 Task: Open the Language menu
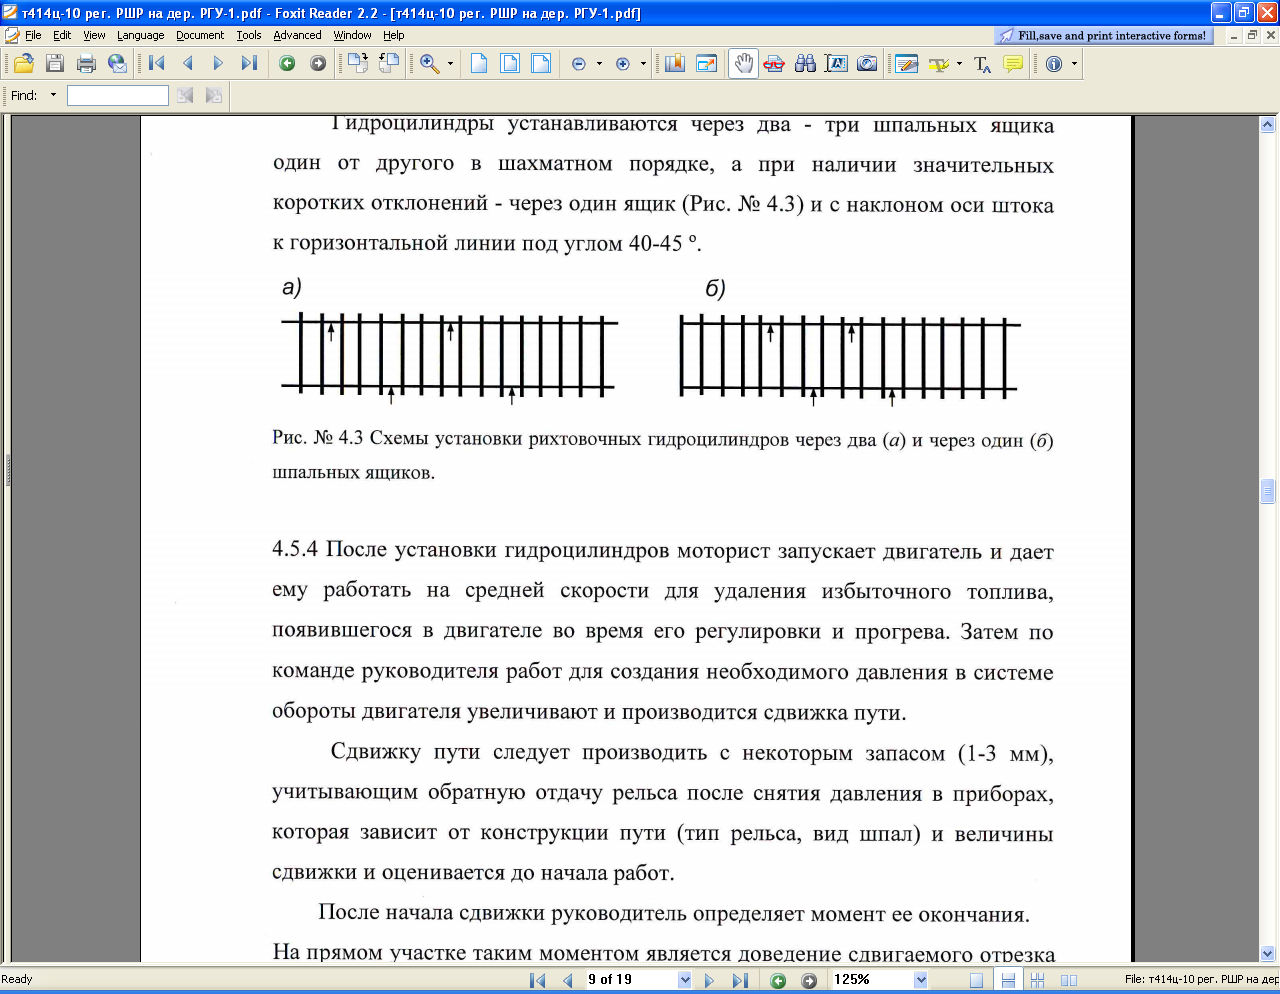click(140, 35)
